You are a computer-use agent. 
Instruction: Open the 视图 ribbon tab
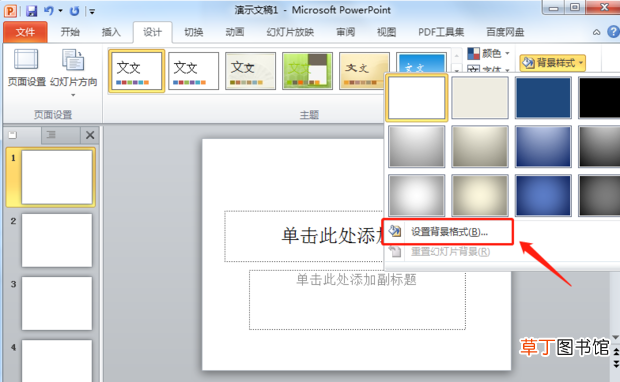click(387, 32)
